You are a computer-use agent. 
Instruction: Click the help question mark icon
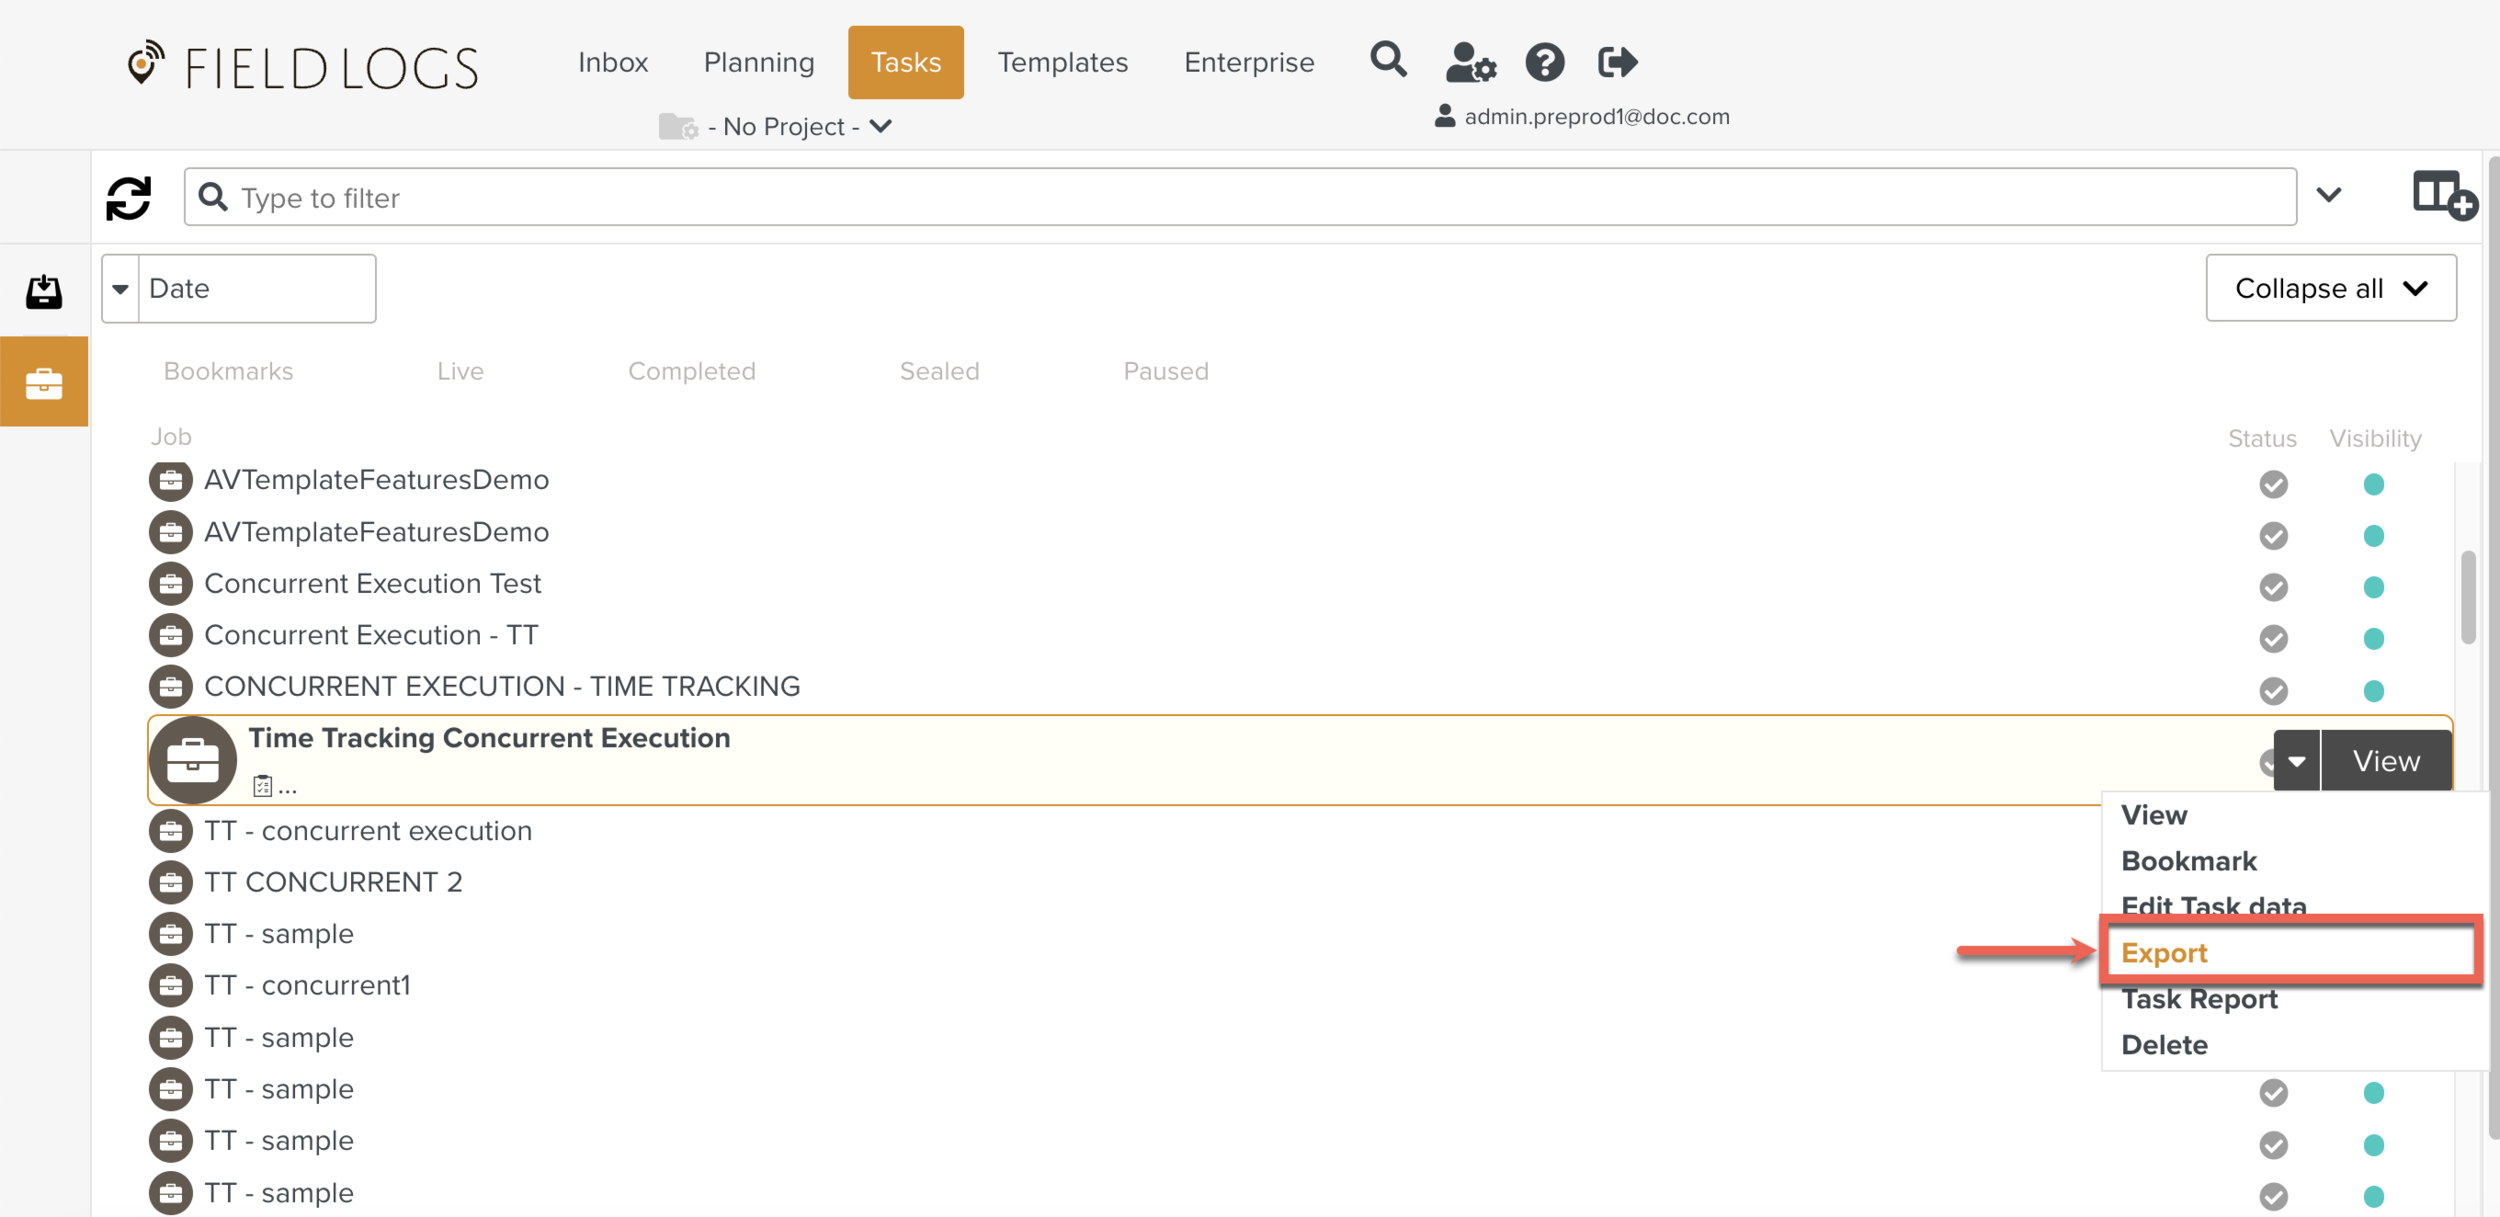[x=1544, y=62]
